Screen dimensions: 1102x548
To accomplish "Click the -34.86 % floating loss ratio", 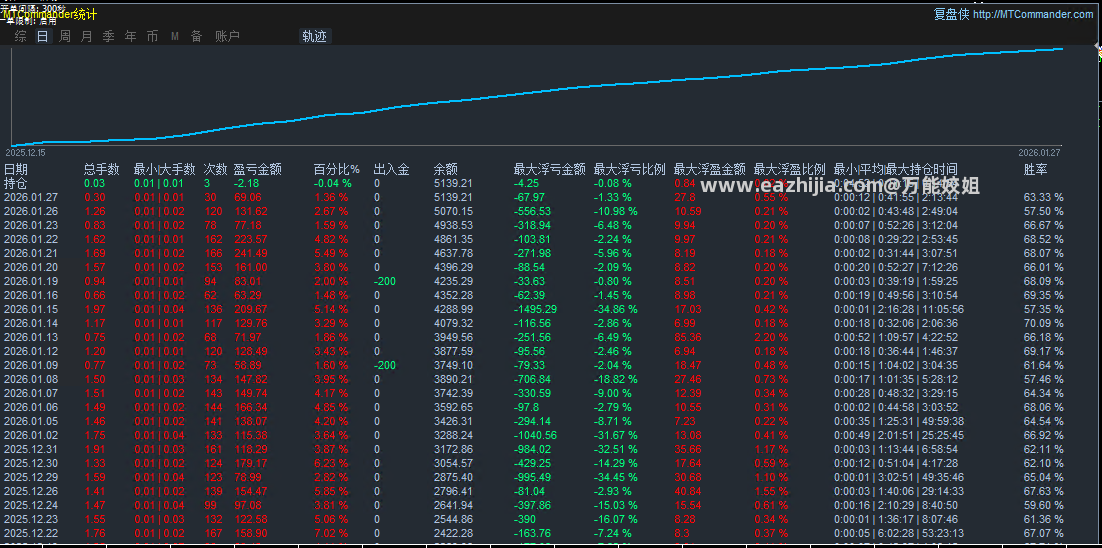I will click(618, 310).
